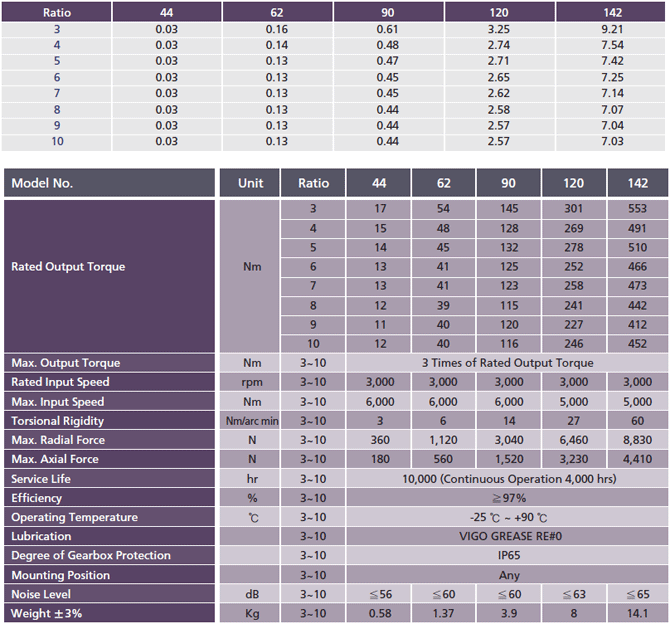Click the weight value '0.58'
The height and width of the screenshot is (624, 670).
380,613
